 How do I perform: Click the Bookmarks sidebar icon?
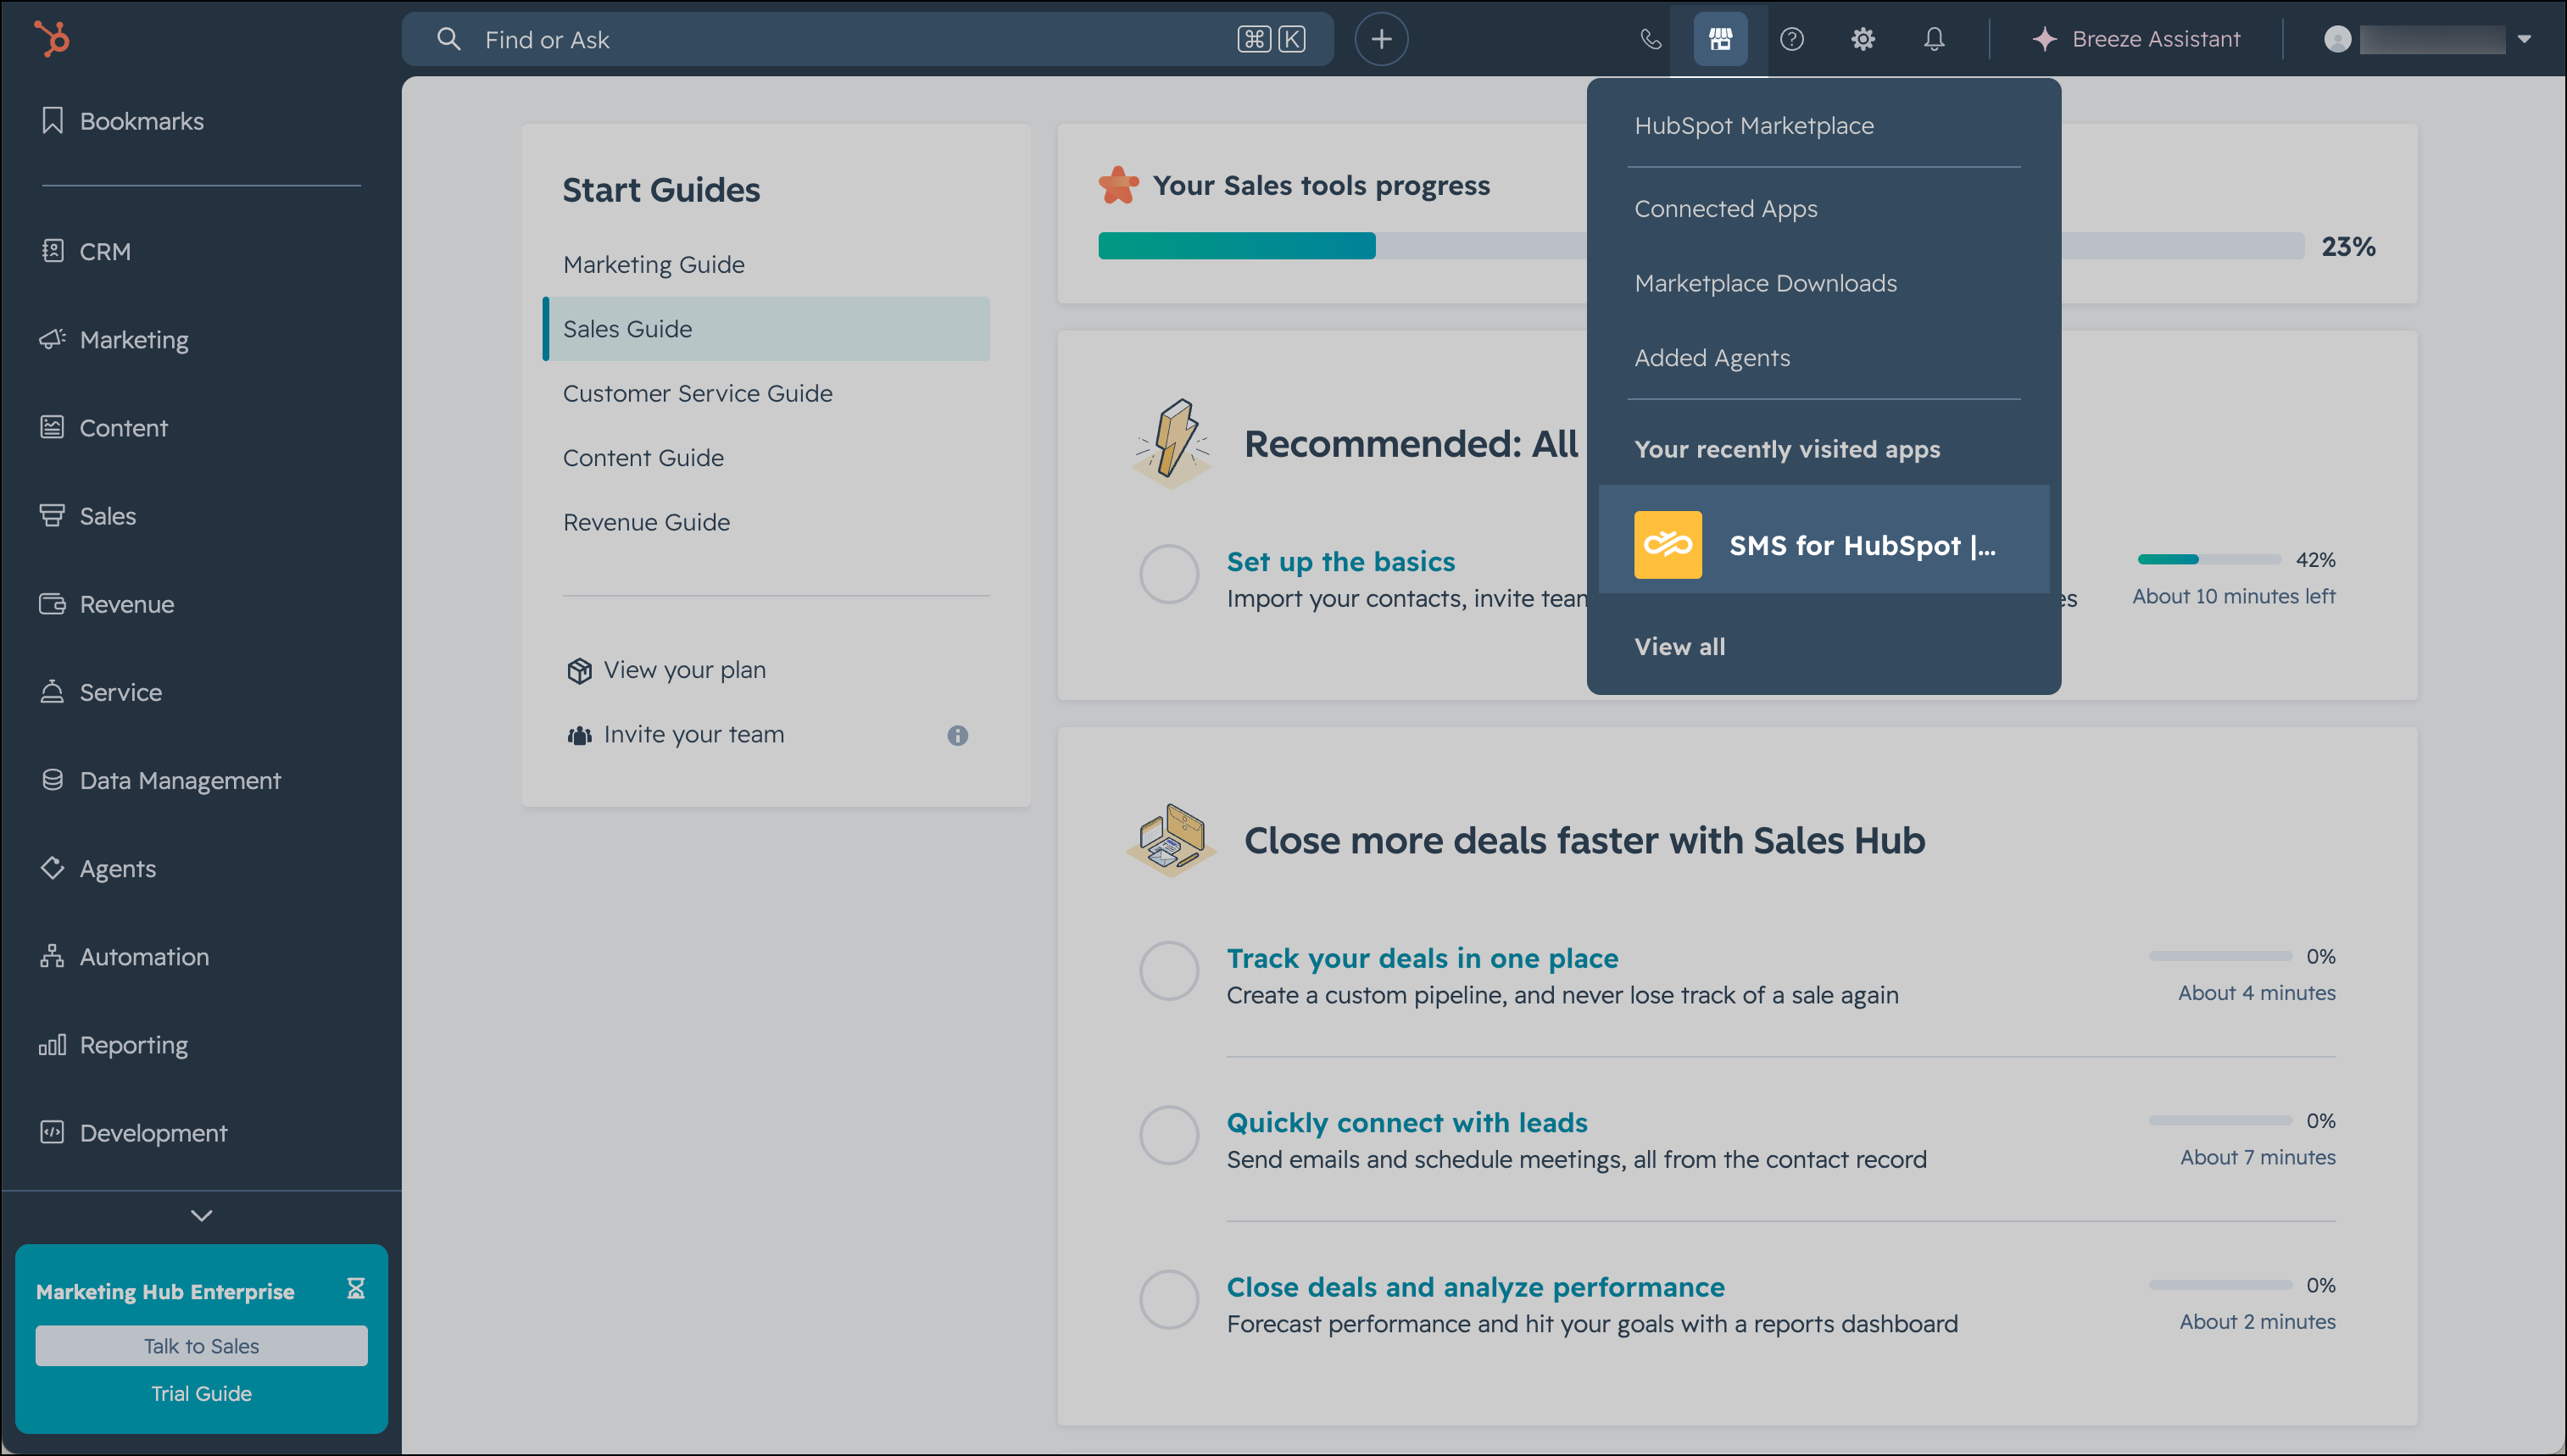52,120
